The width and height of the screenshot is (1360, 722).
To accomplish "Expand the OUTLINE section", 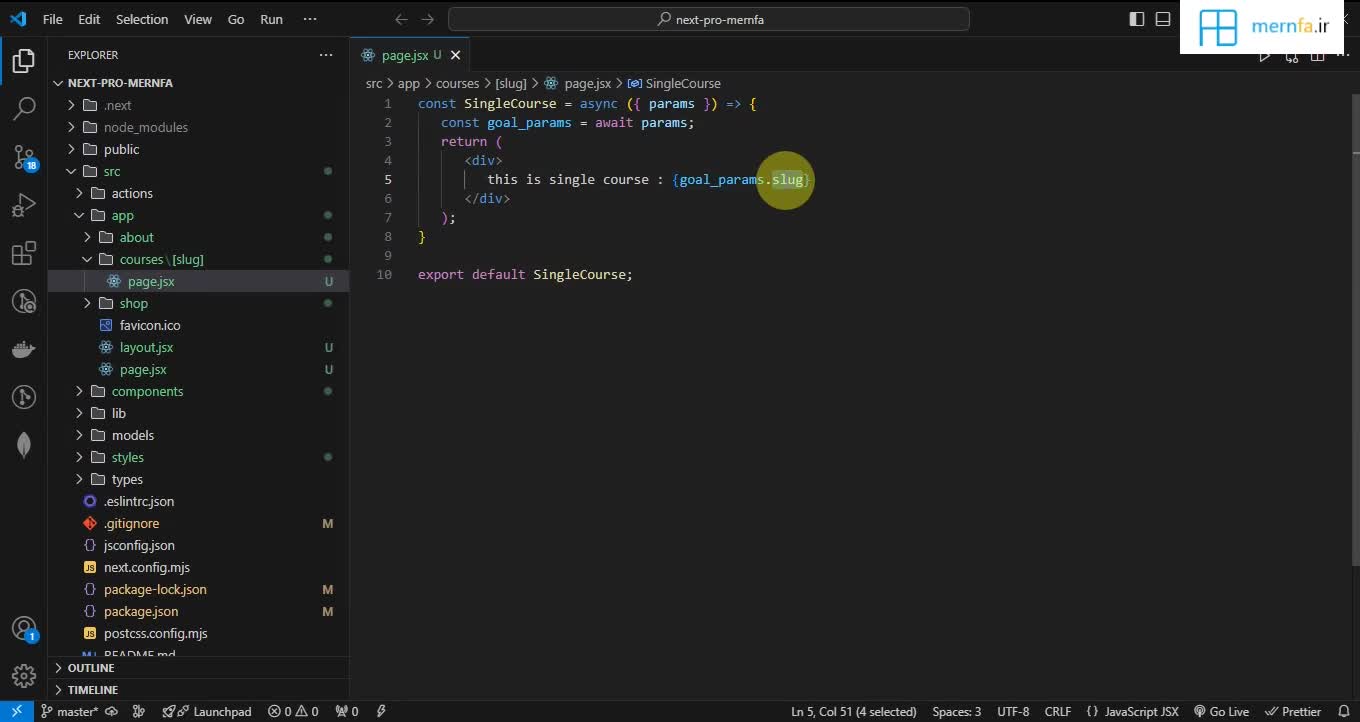I will 90,668.
